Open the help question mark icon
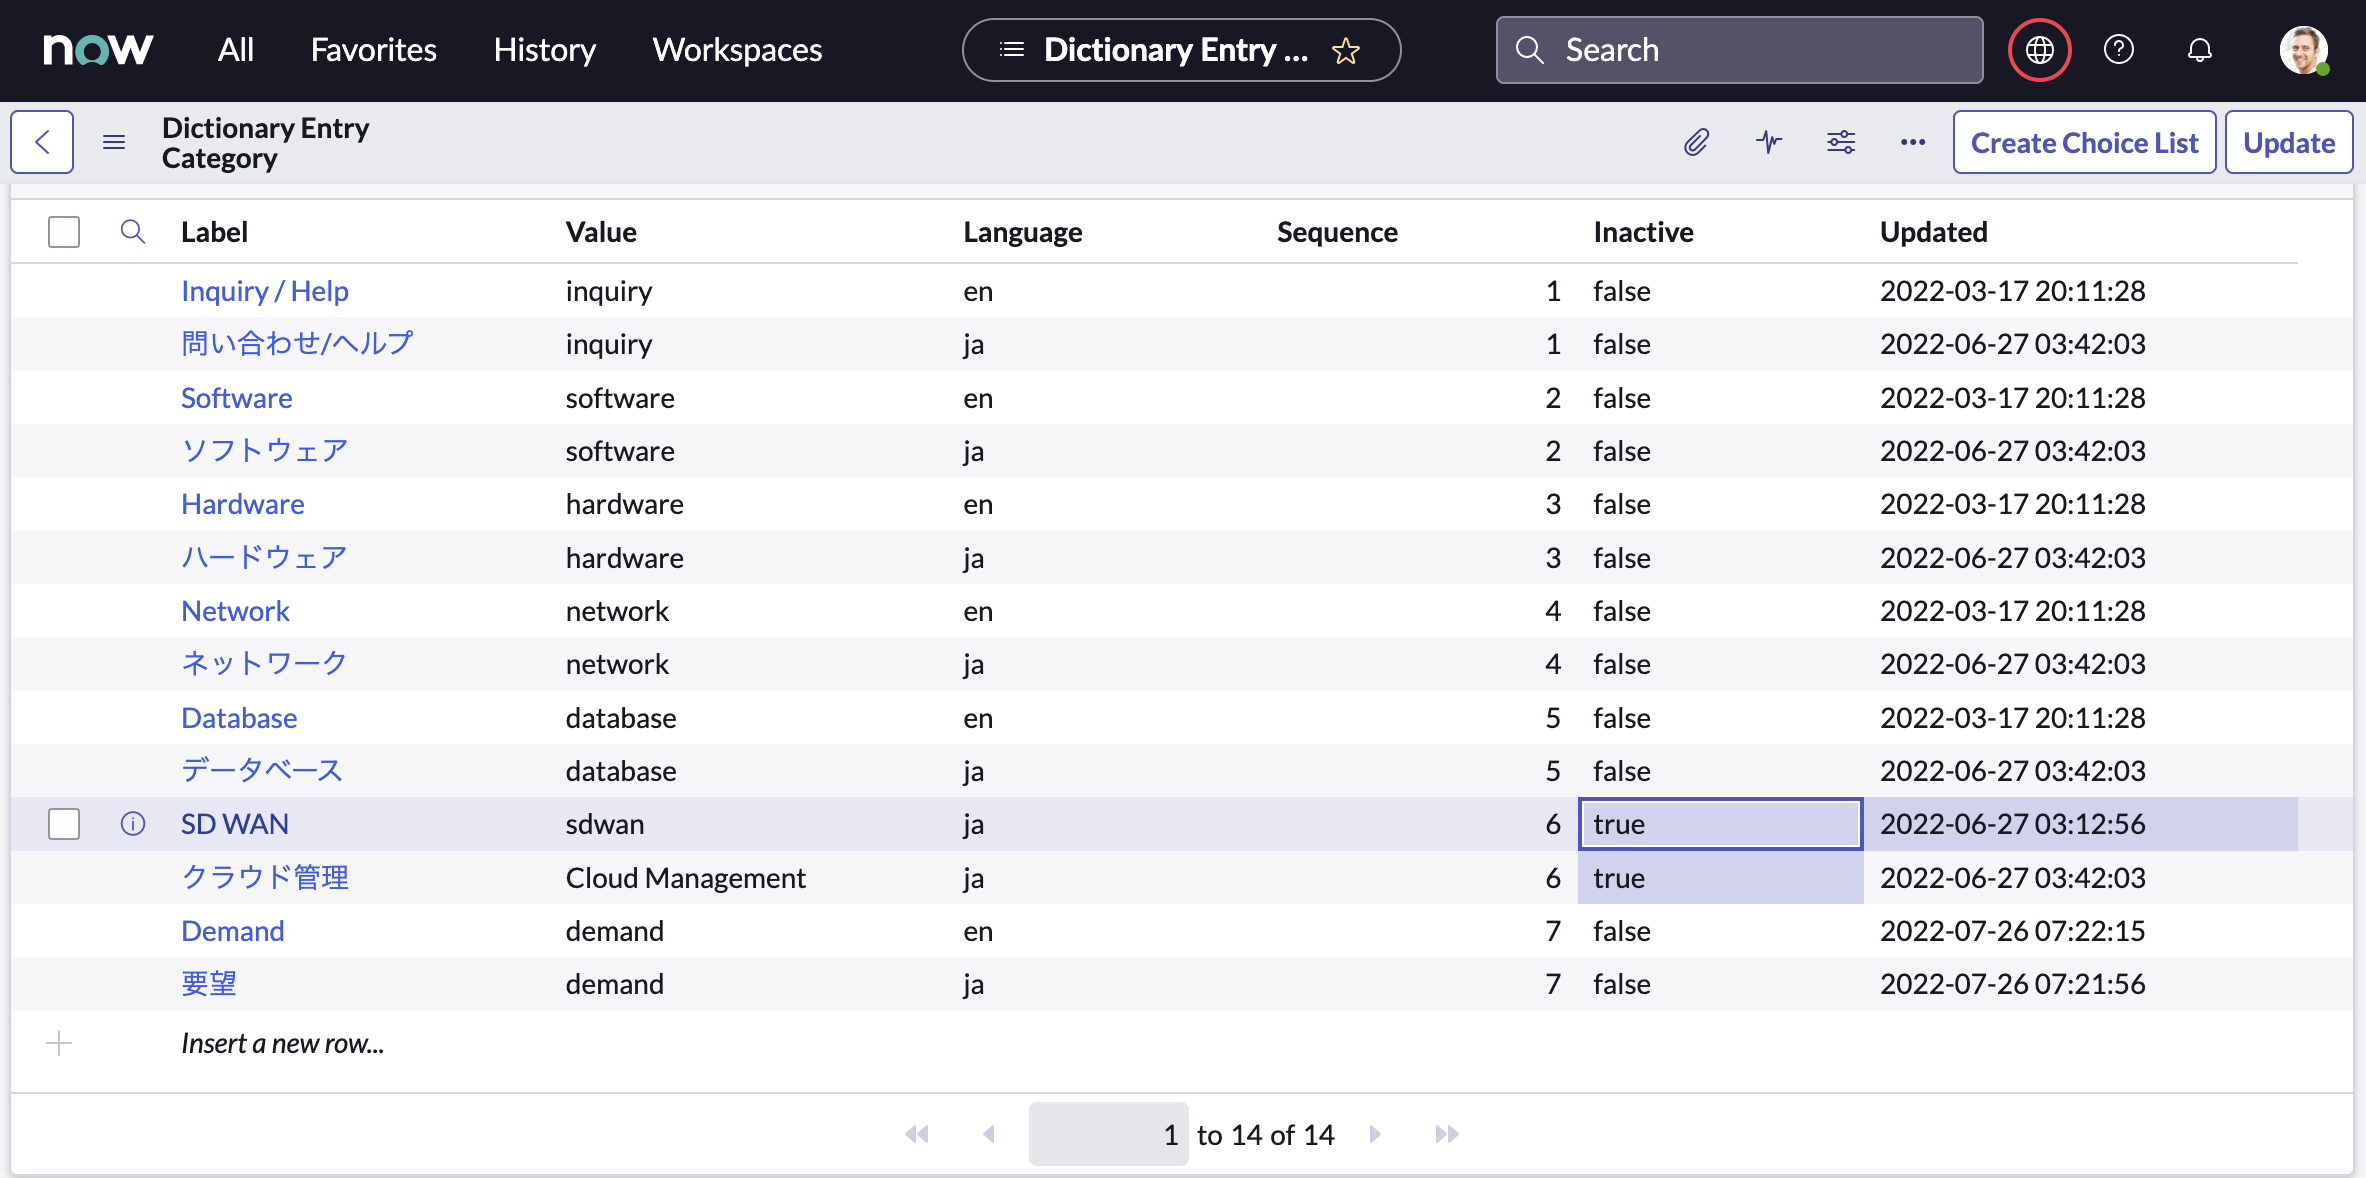Image resolution: width=2366 pixels, height=1178 pixels. click(2119, 50)
